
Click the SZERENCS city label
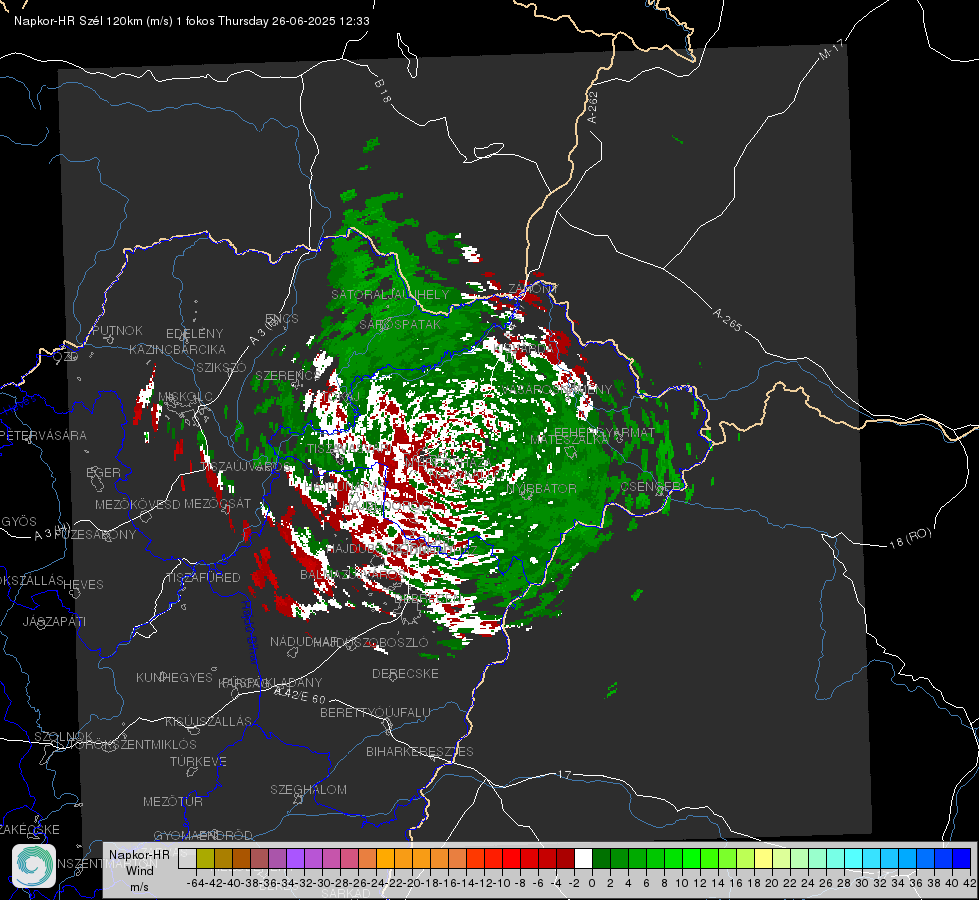(x=287, y=375)
